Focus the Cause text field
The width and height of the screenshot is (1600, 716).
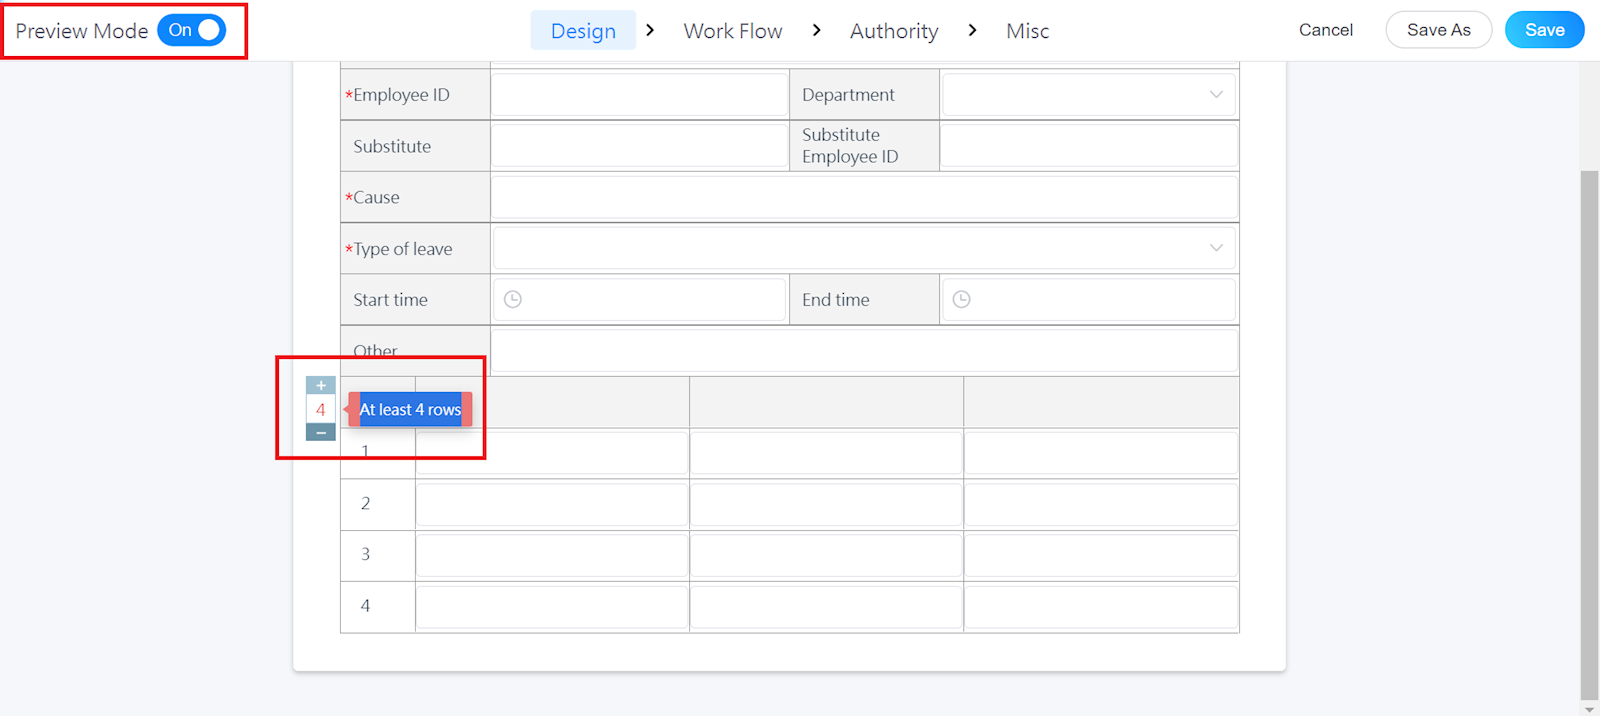click(864, 197)
